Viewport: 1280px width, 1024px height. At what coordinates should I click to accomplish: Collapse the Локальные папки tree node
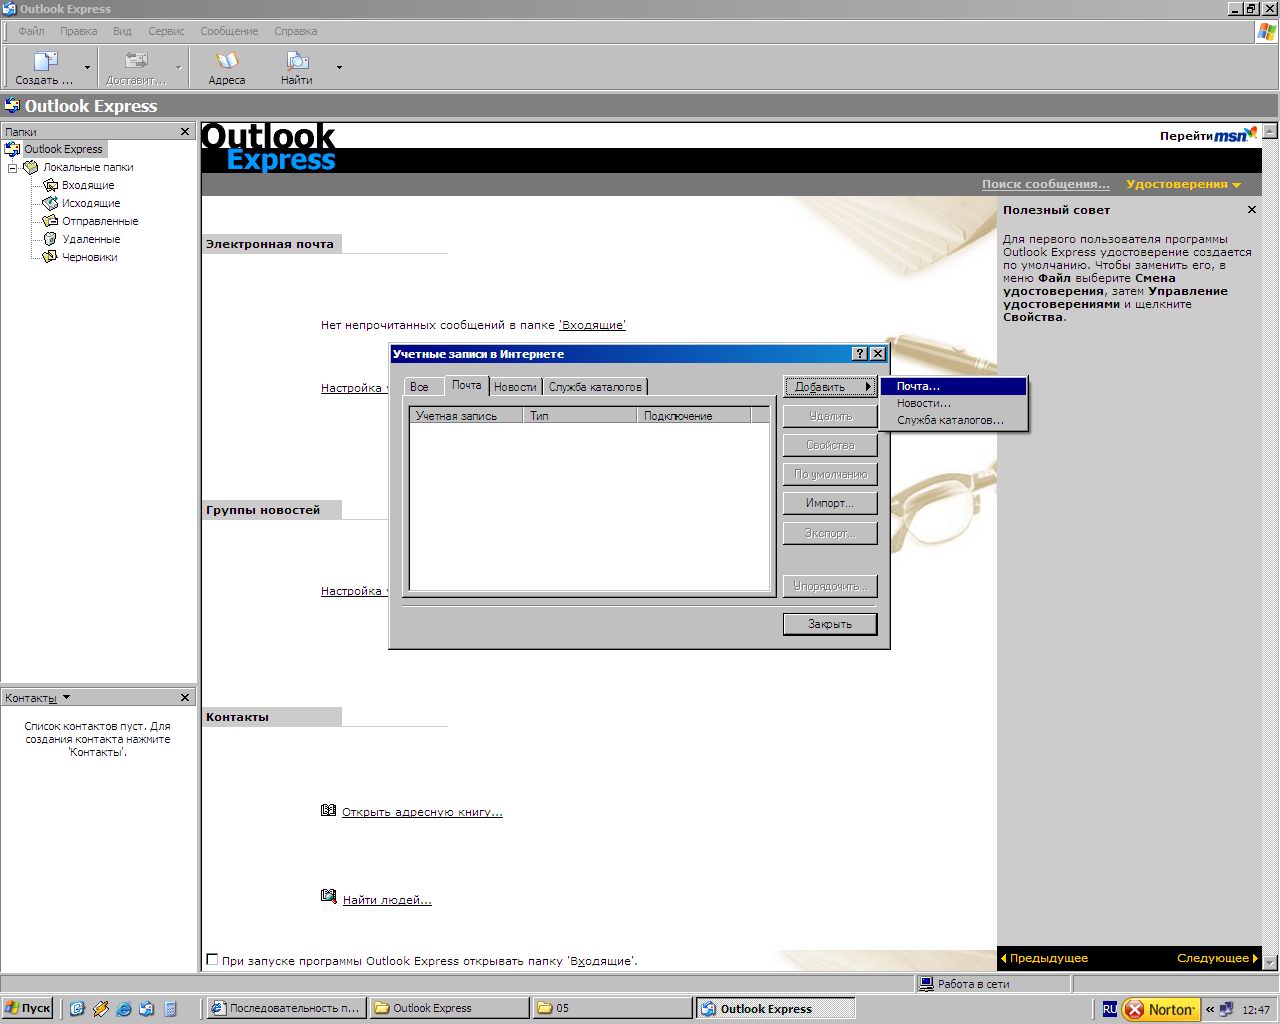click(12, 168)
